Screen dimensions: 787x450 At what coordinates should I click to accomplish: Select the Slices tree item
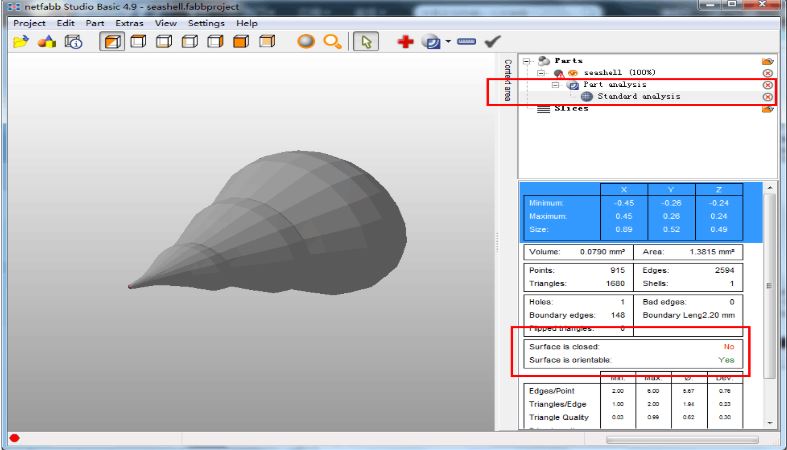tap(571, 108)
